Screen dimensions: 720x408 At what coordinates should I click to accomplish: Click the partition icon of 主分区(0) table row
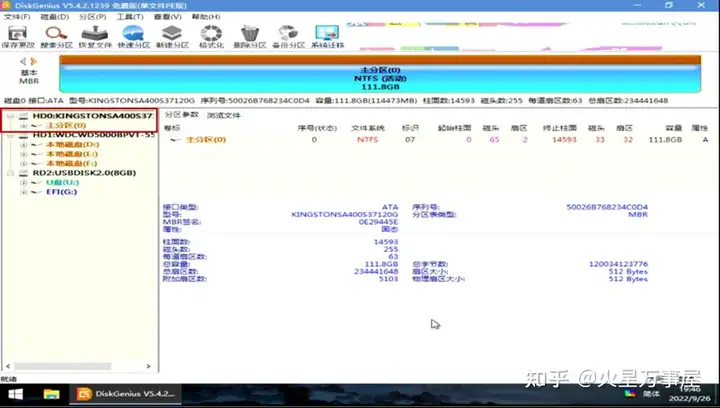[x=175, y=140]
